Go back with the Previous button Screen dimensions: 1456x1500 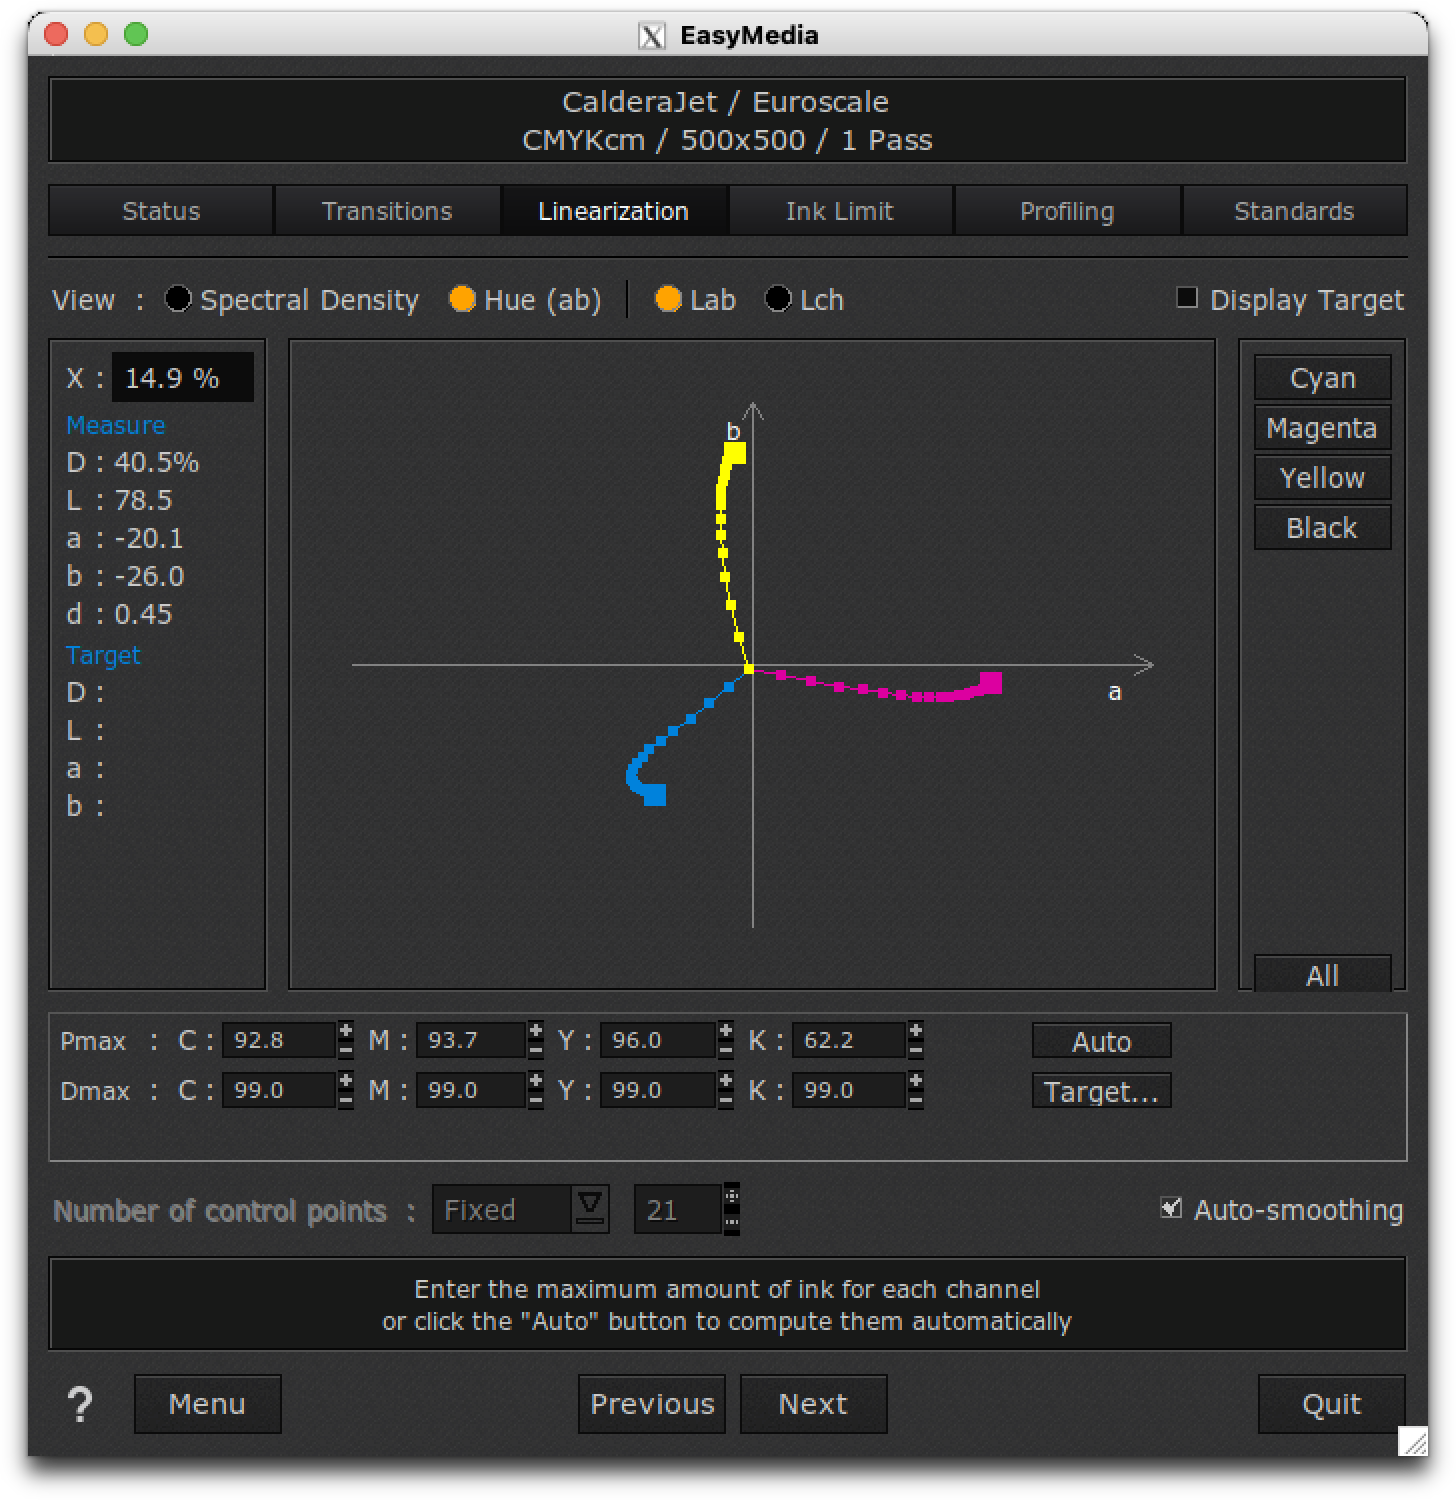point(652,1404)
